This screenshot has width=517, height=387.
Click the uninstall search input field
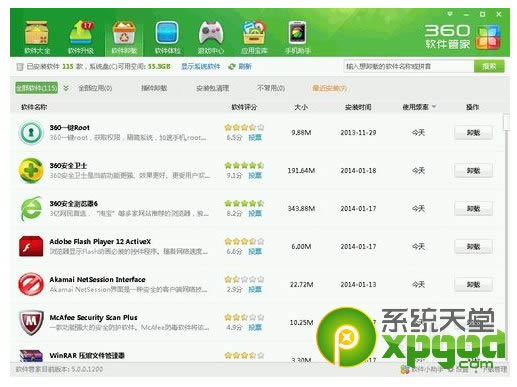(409, 66)
